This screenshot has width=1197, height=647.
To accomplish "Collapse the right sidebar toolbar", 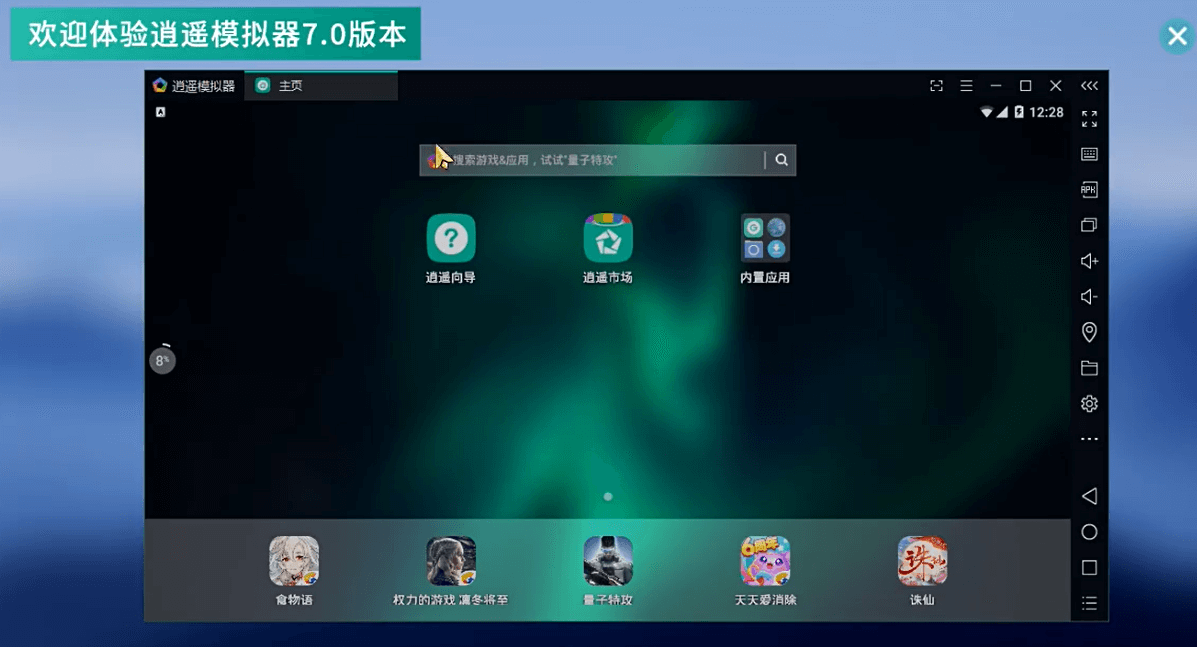I will coord(1089,85).
